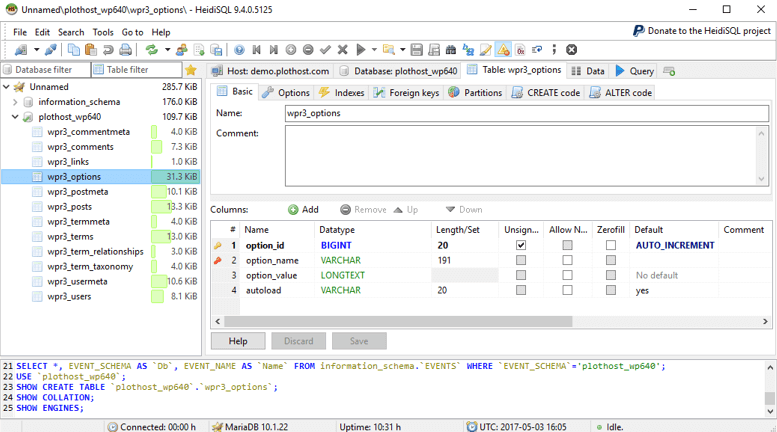Image resolution: width=777 pixels, height=432 pixels.
Task: Open the Foreign keys tab
Action: [x=406, y=93]
